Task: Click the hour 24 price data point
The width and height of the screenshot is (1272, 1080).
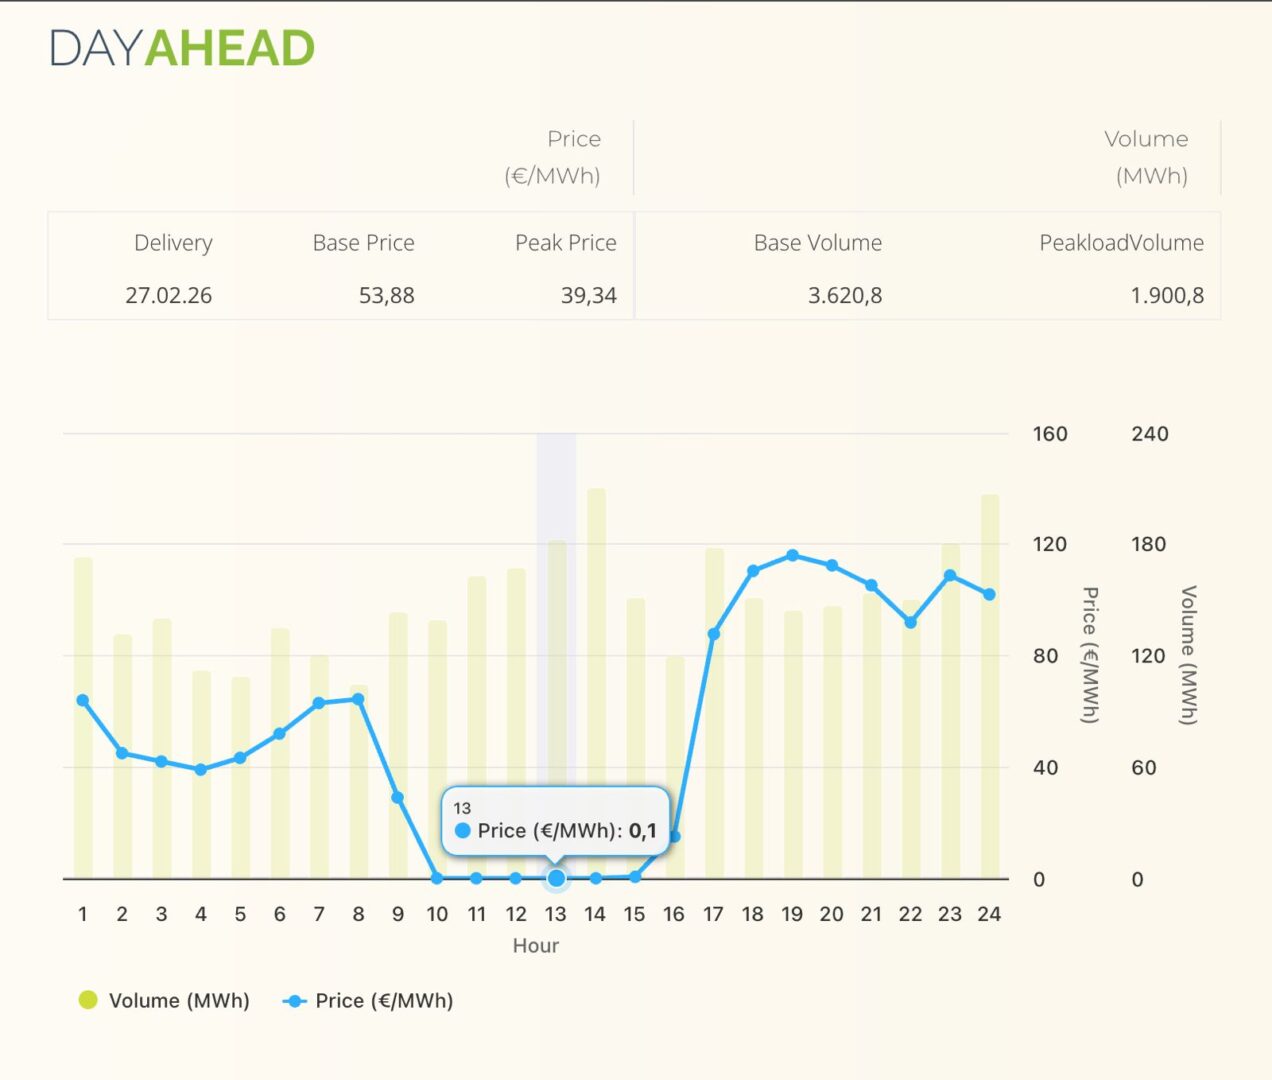Action: tap(989, 594)
